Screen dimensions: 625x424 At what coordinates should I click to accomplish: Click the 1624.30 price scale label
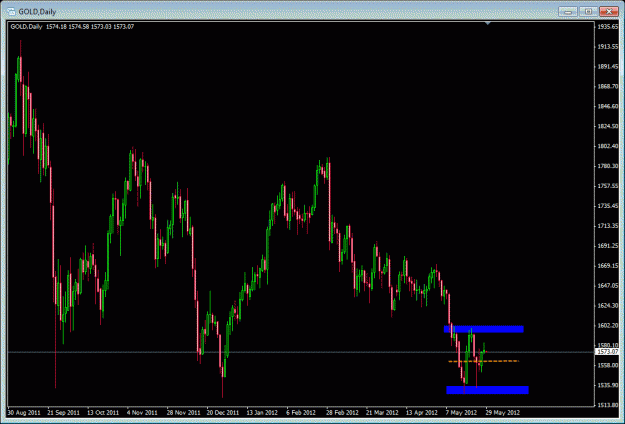608,306
